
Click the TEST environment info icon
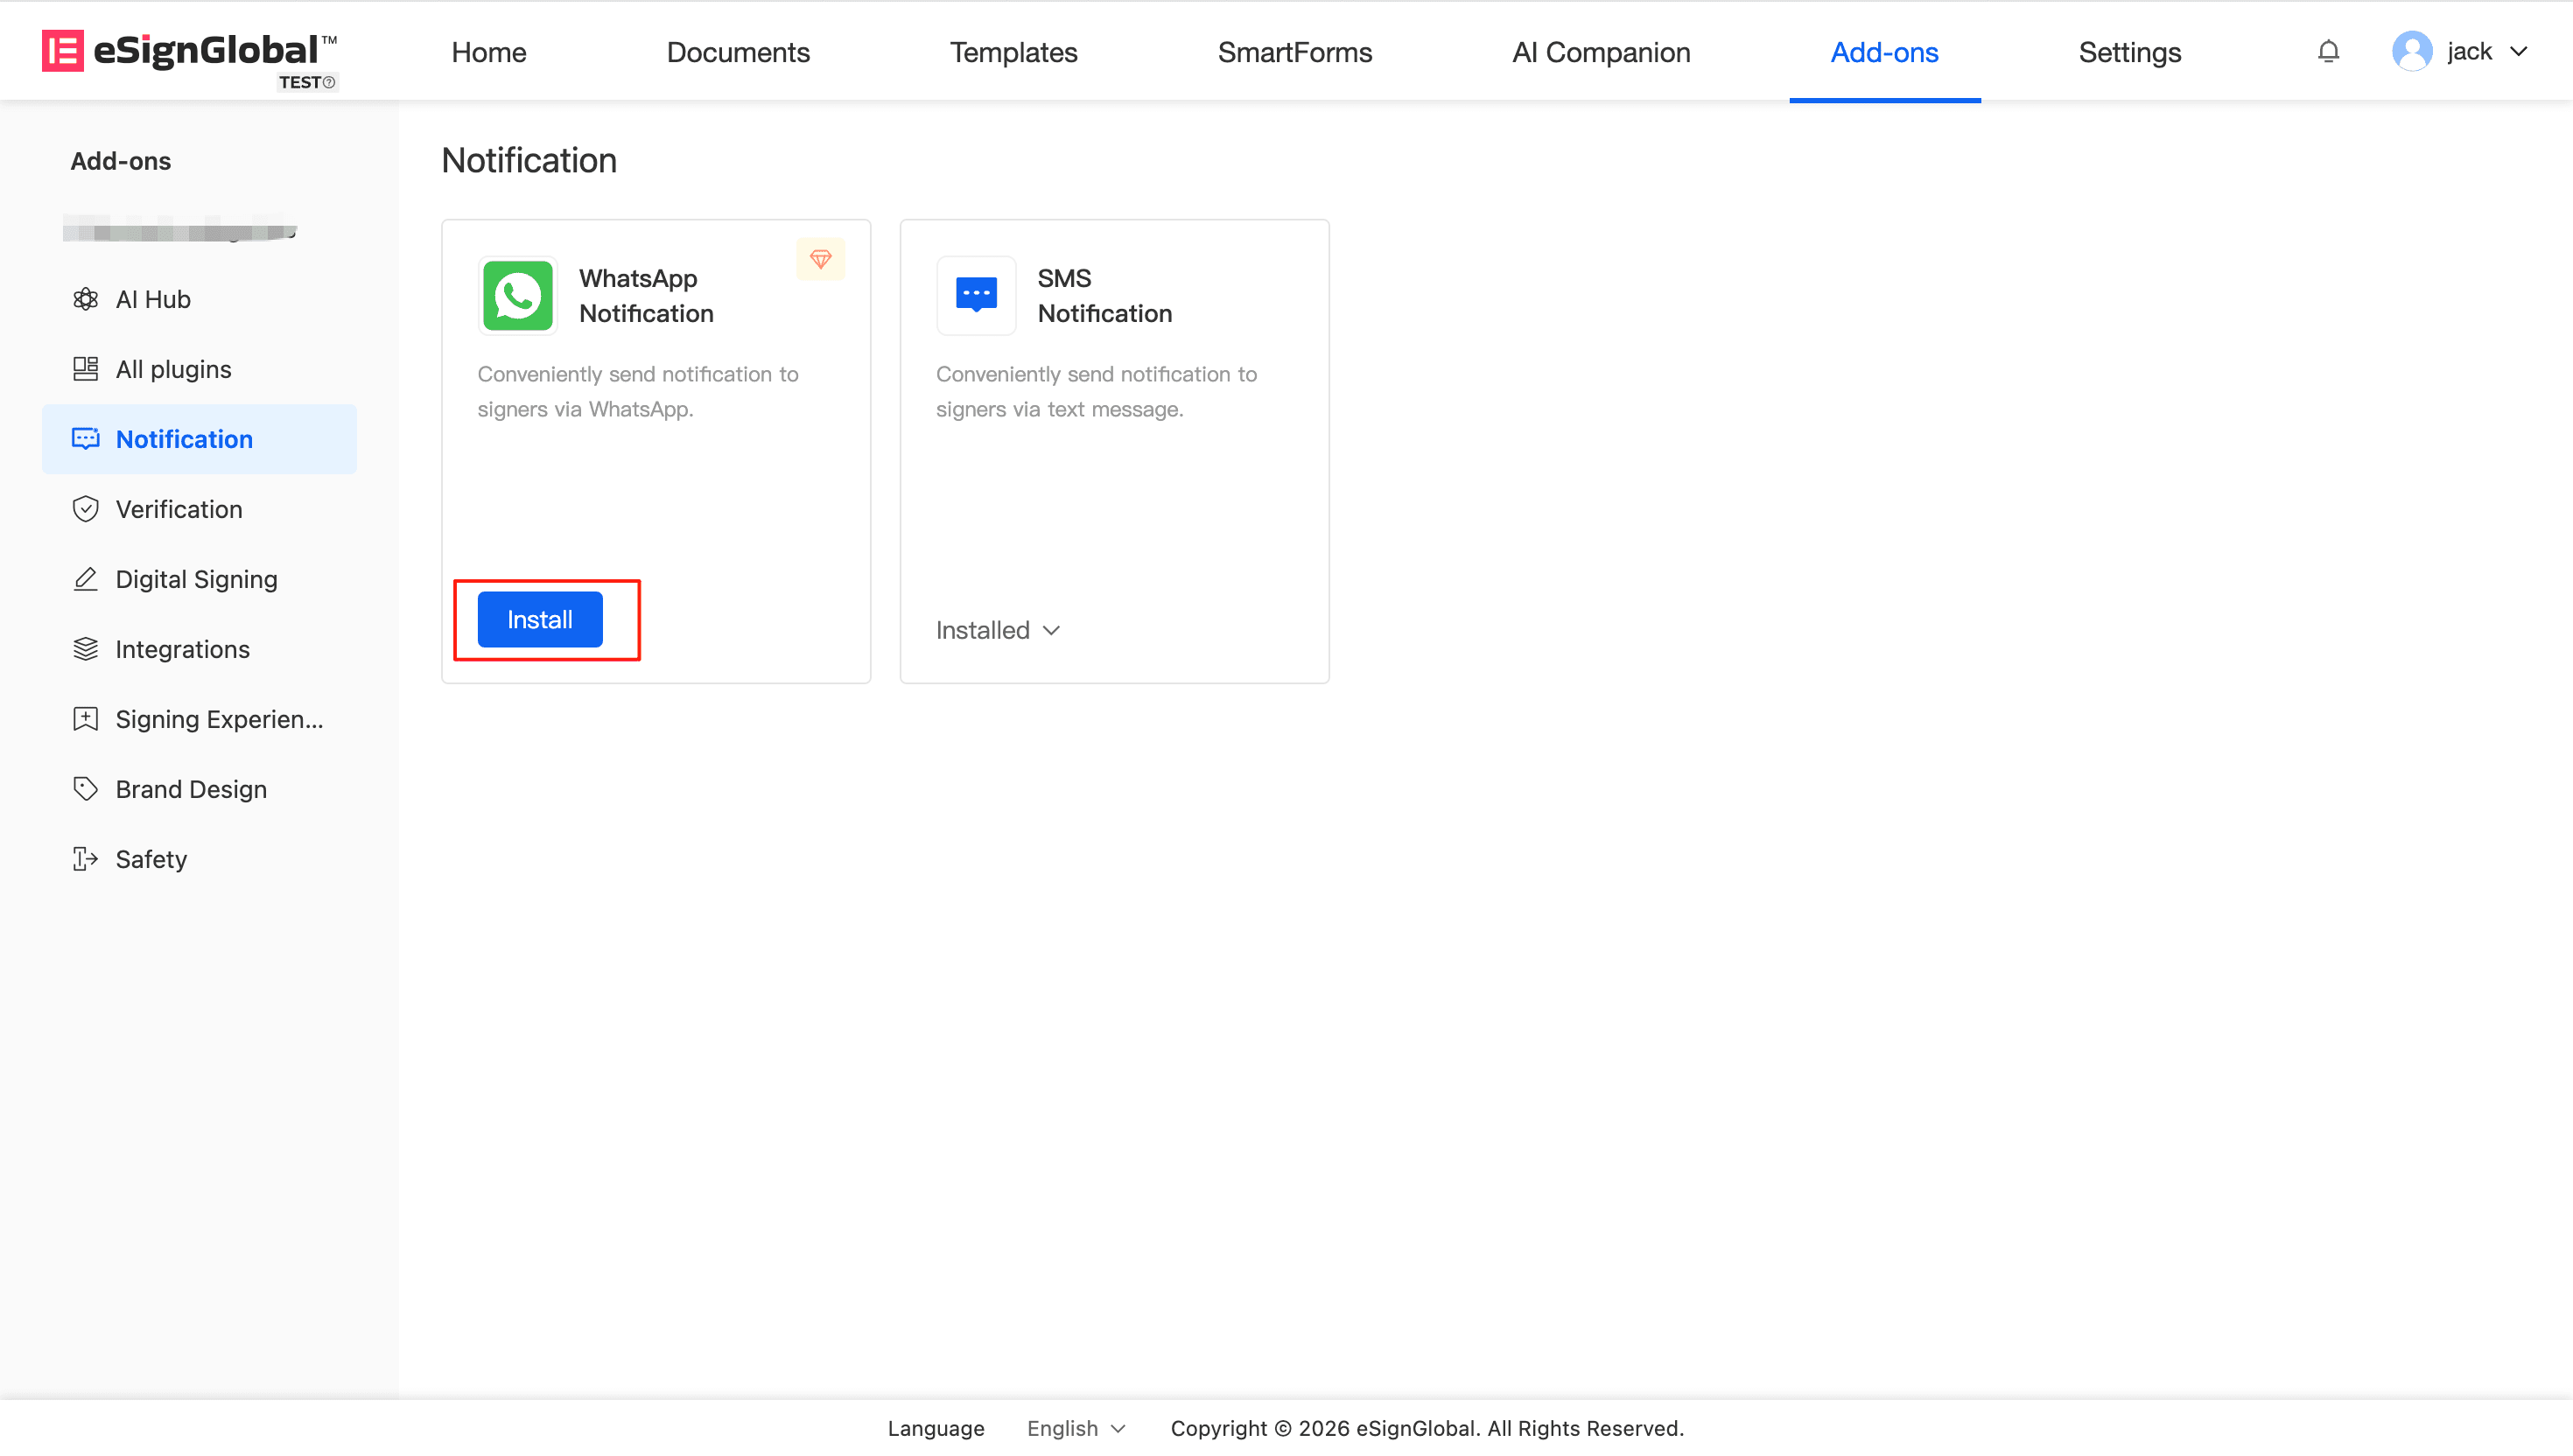(329, 83)
